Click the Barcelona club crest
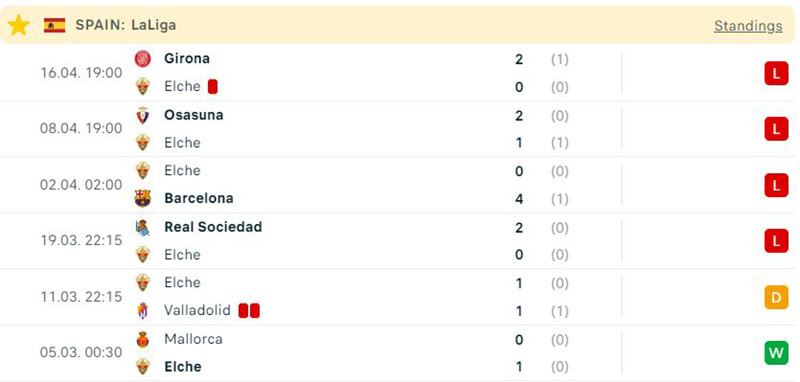 [x=142, y=198]
